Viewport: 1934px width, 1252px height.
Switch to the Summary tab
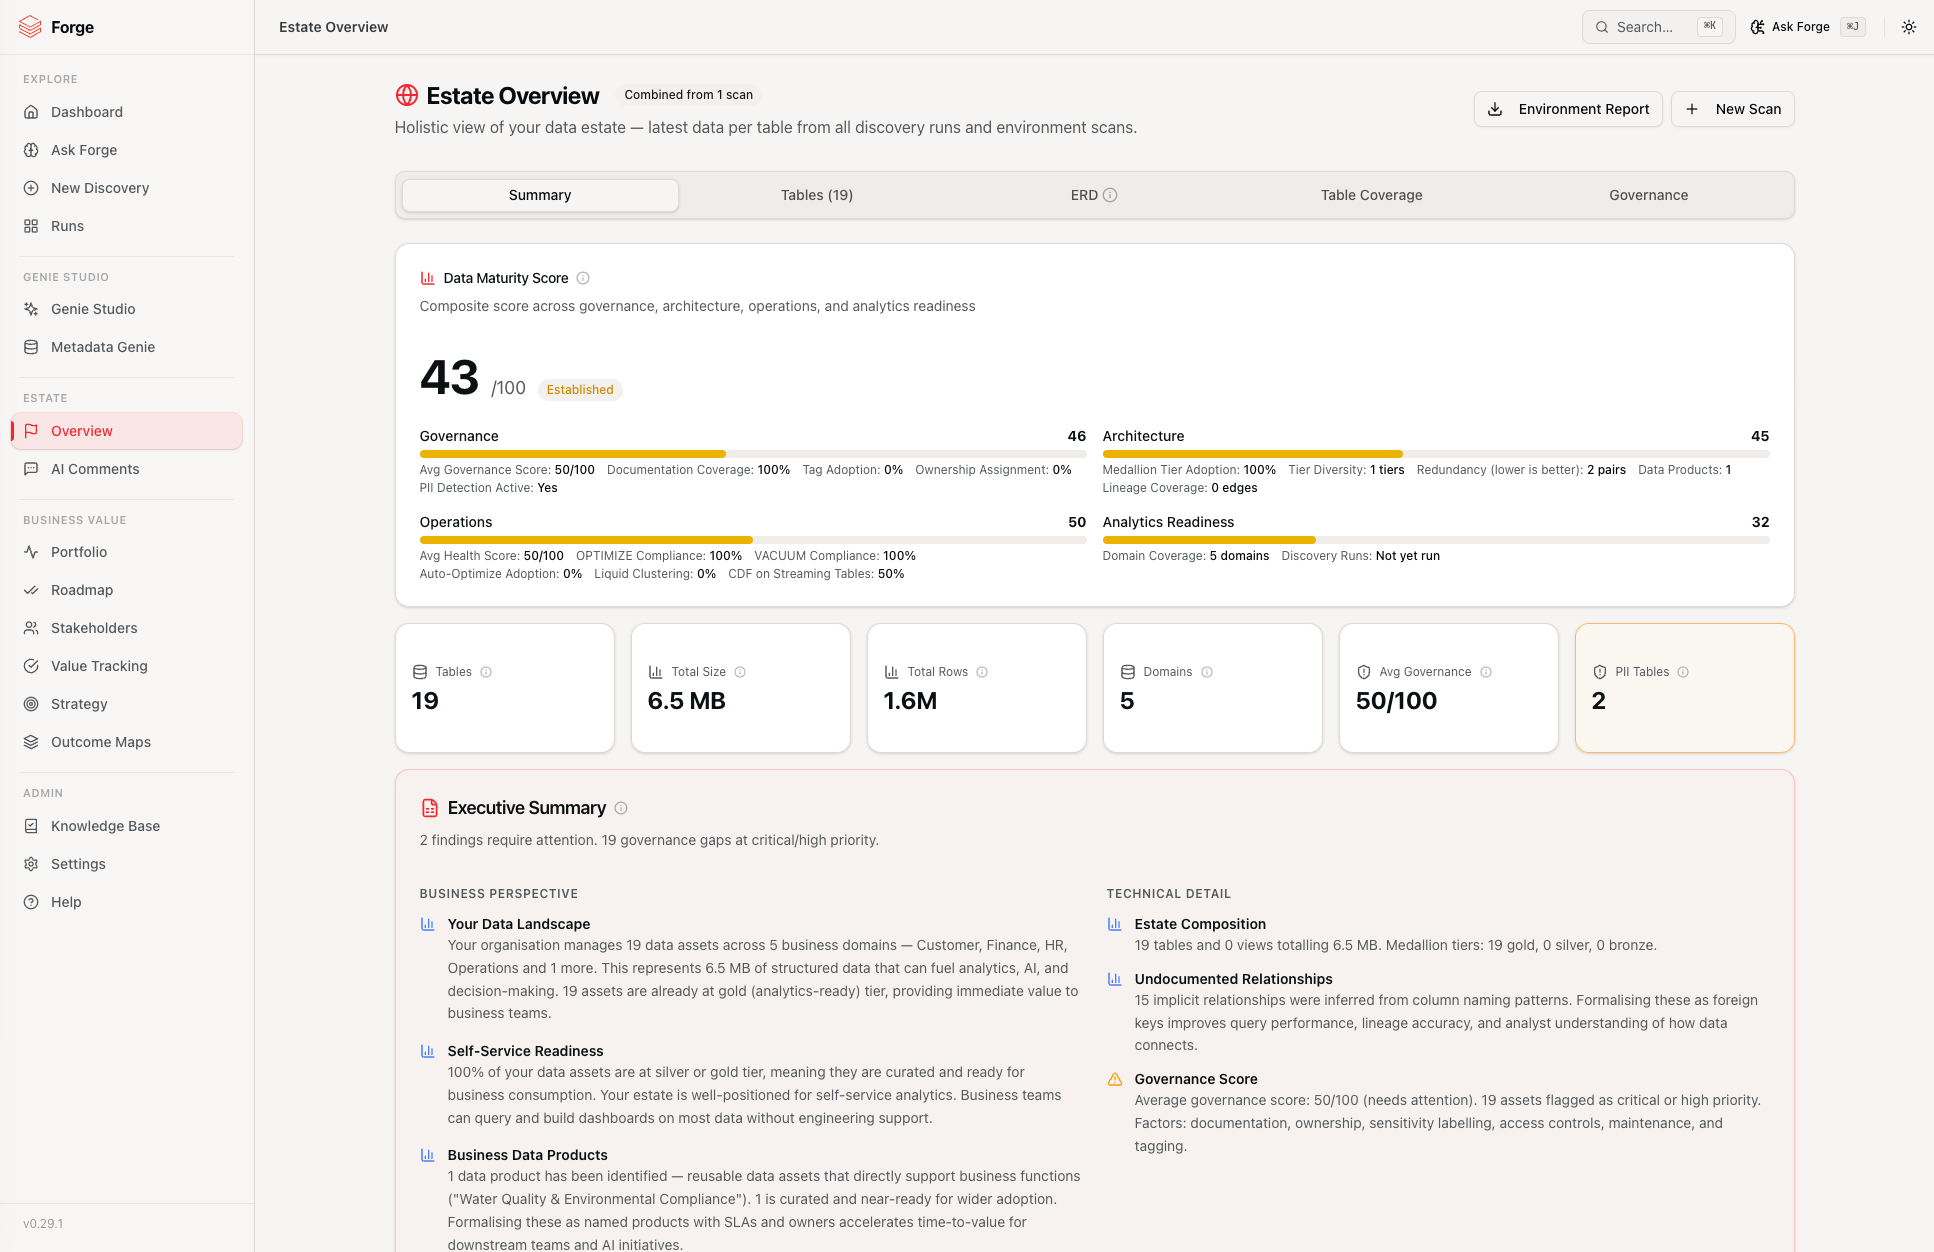tap(540, 195)
